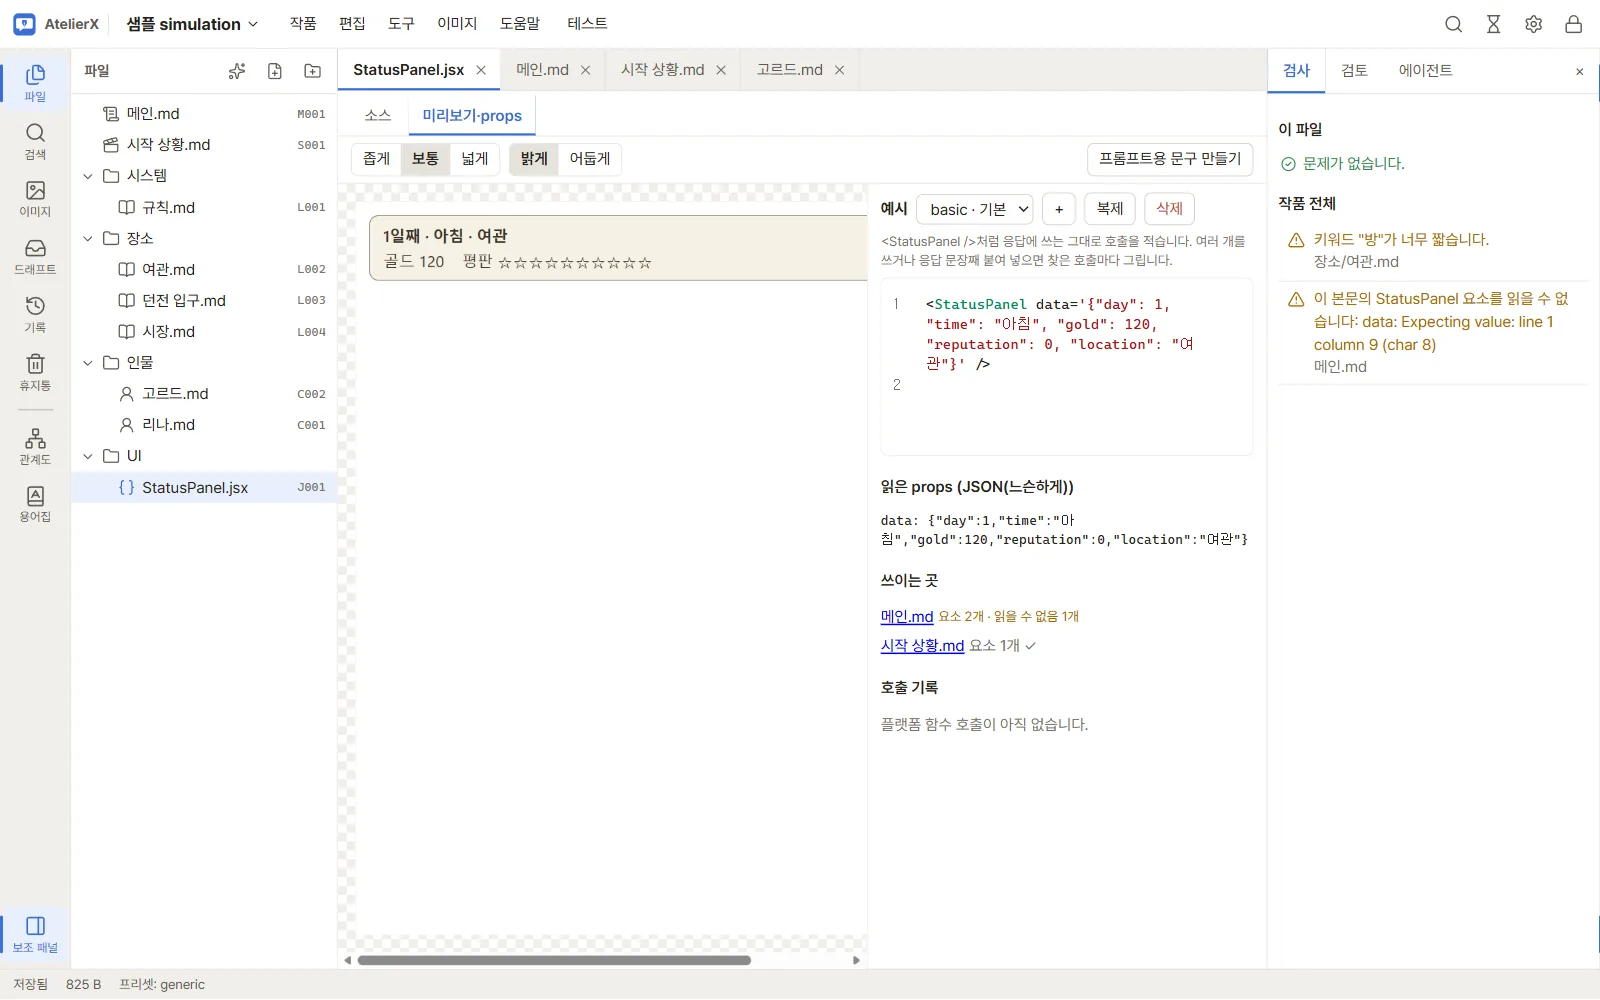Collapse the 시스템 folder
The height and width of the screenshot is (1000, 1600).
coord(88,176)
